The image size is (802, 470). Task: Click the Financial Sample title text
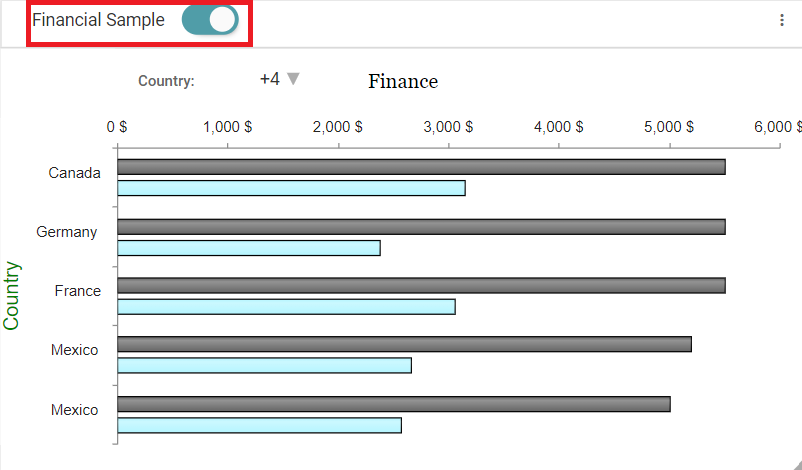tap(98, 20)
